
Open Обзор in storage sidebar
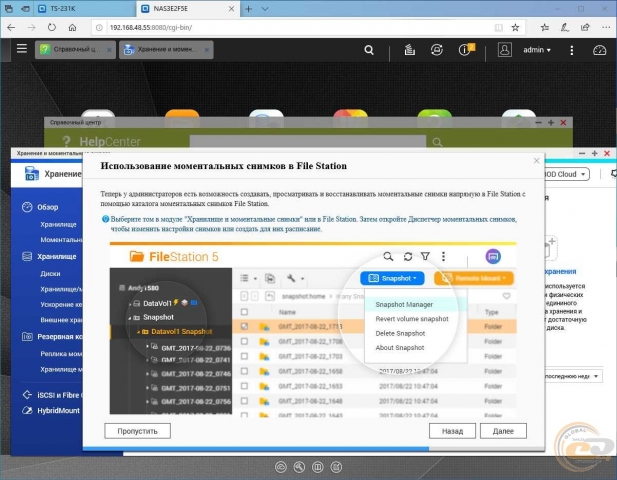coord(47,207)
